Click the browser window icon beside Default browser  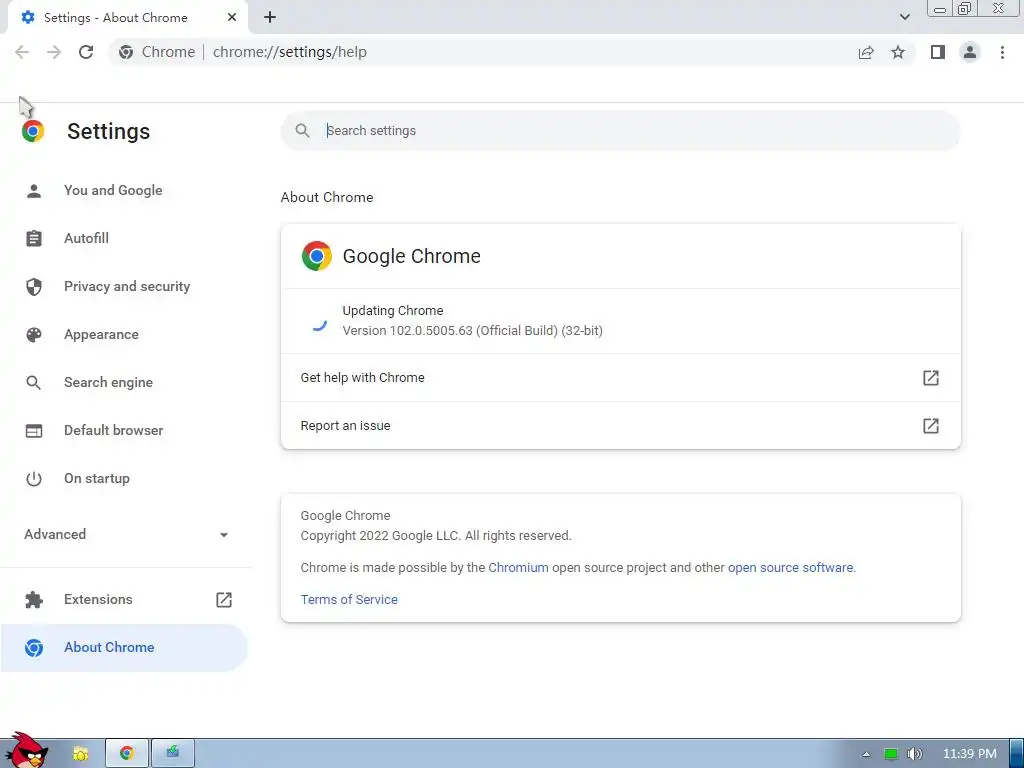pos(34,431)
